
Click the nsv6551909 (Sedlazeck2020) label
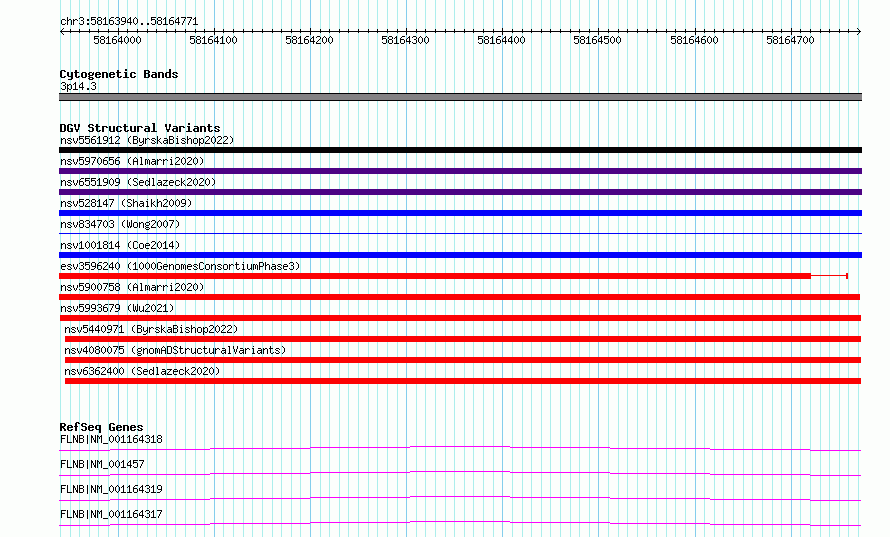(138, 182)
